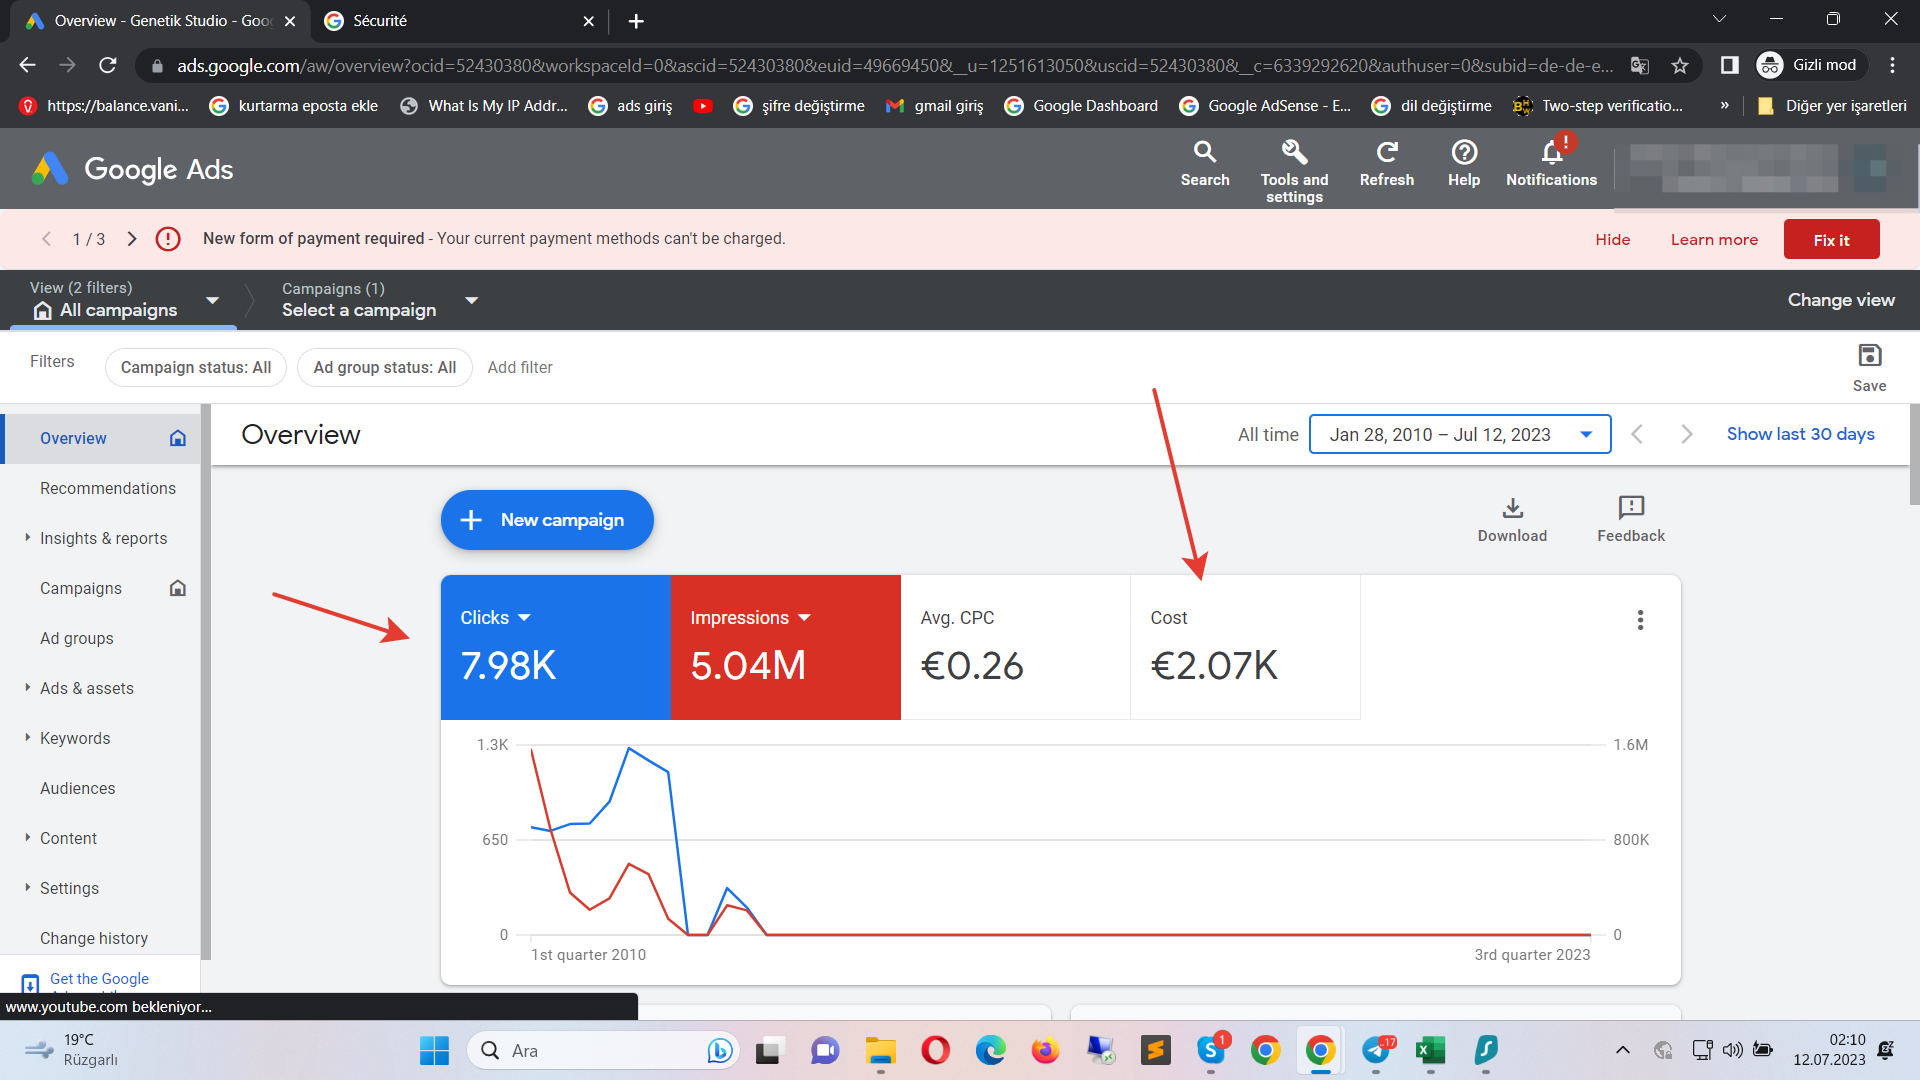1920x1080 pixels.
Task: Click the Fix it button
Action: [1831, 240]
